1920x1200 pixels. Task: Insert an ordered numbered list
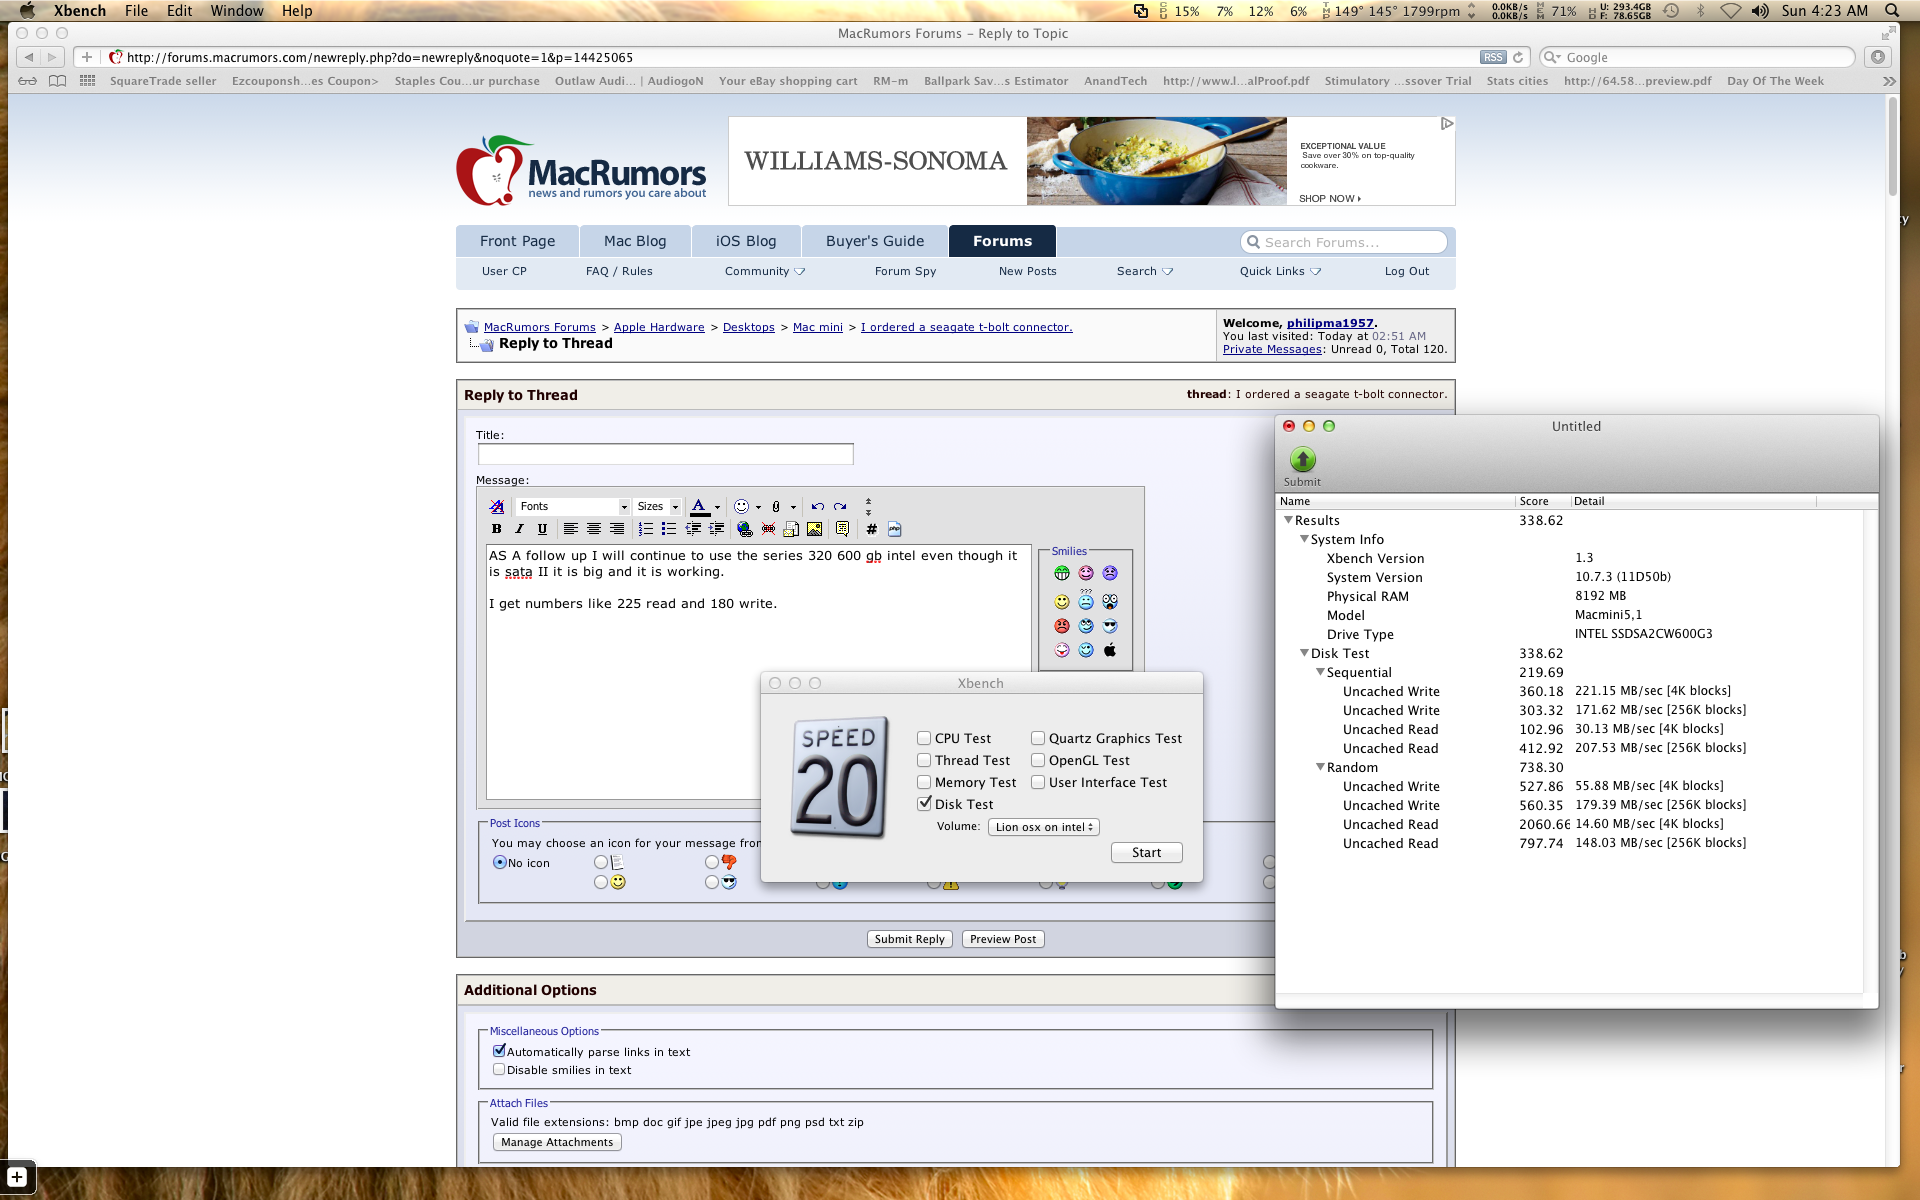[x=646, y=529]
